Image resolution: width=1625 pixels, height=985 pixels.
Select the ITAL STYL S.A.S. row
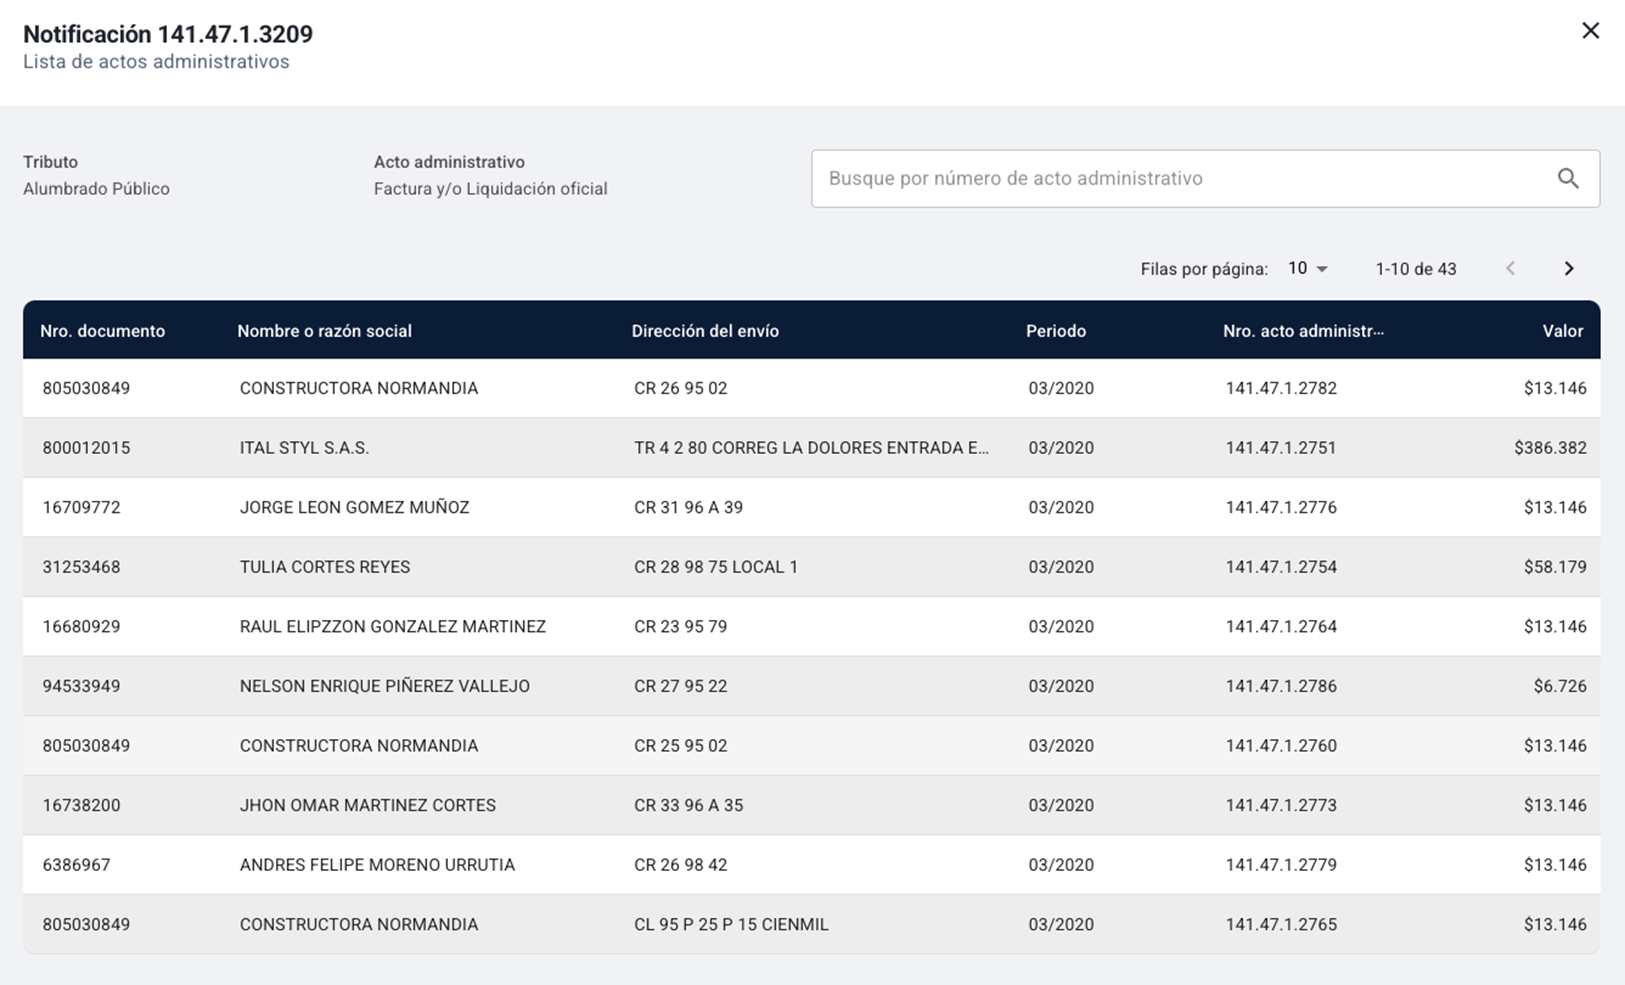coord(304,448)
